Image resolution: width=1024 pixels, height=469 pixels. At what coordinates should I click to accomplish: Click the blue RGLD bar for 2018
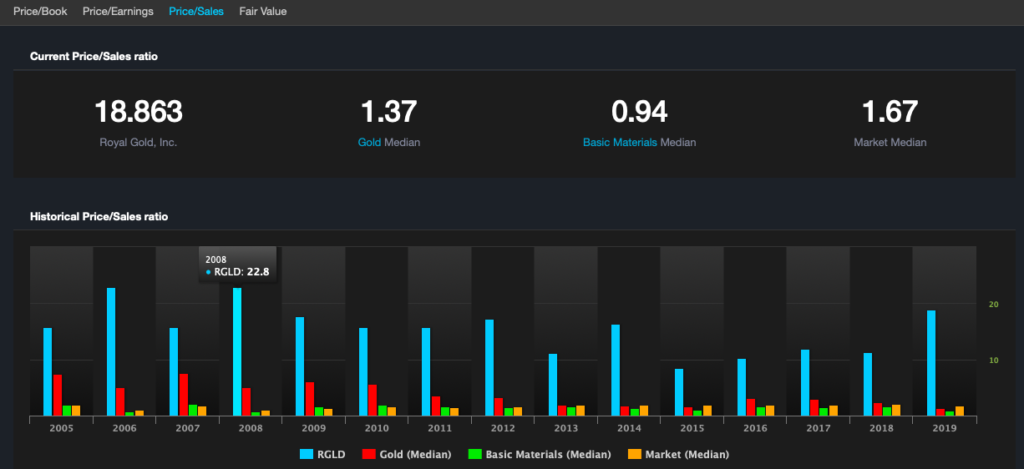[x=868, y=384]
